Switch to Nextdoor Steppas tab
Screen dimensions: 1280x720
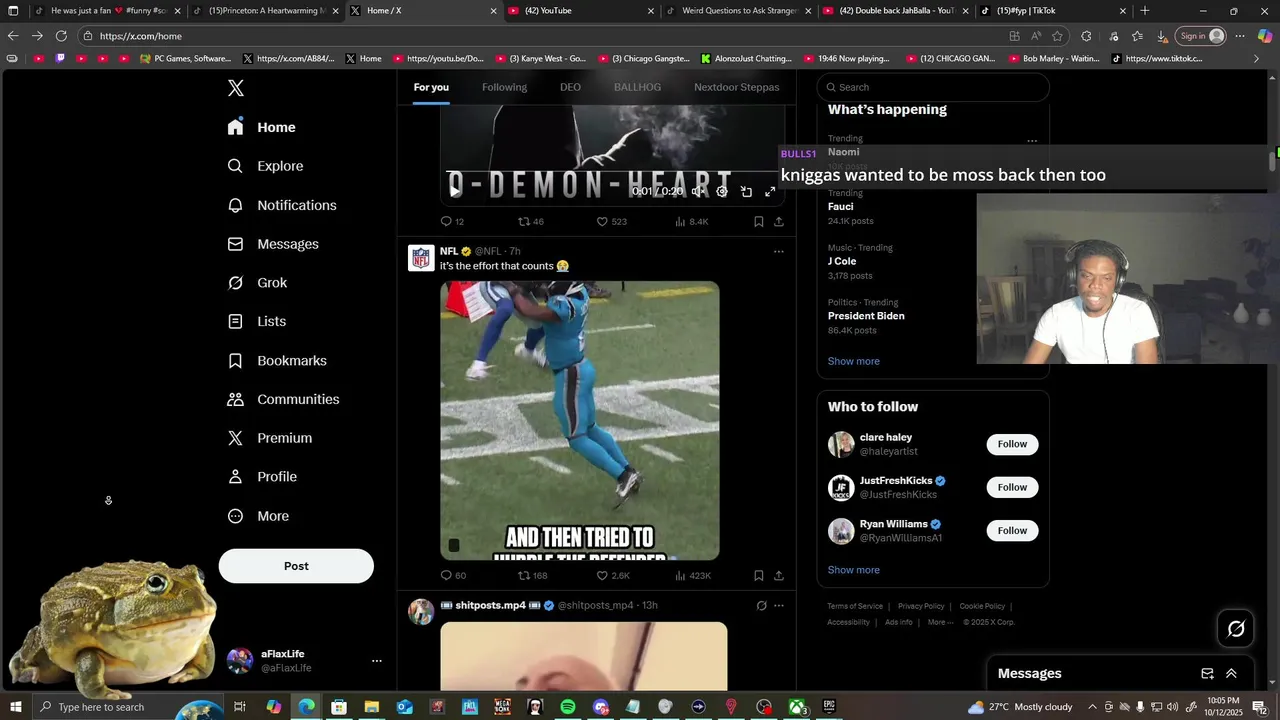[737, 87]
